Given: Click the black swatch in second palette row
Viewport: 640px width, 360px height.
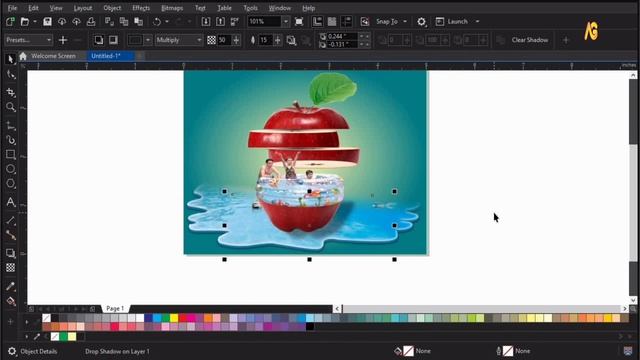Looking at the screenshot, I should 310,327.
